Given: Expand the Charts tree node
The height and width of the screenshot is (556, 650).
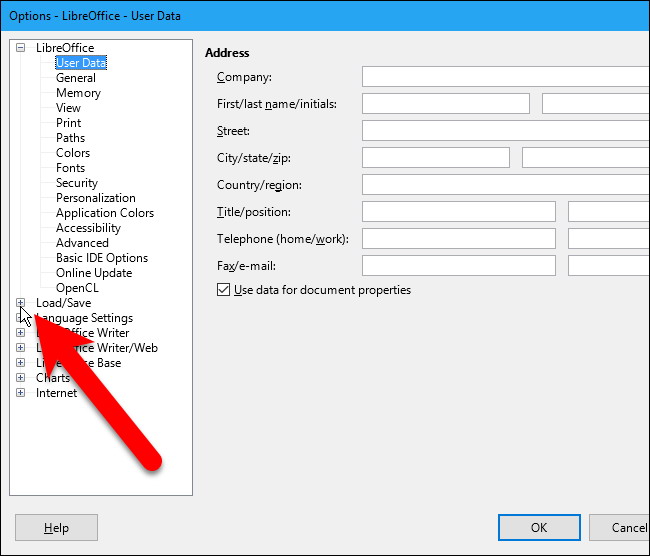Looking at the screenshot, I should (21, 378).
